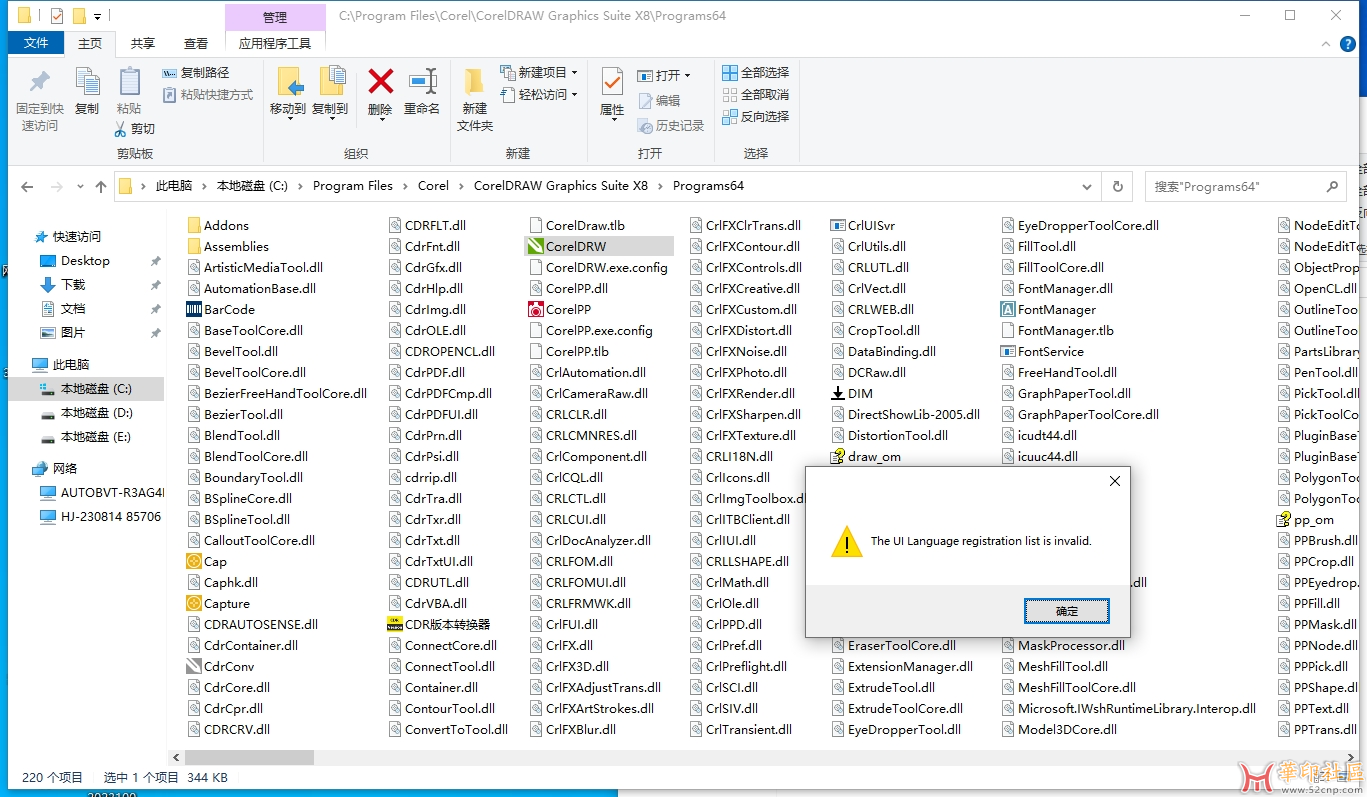Select Desktop in navigation pane
Screen dimensions: 1367x797
pyautogui.click(x=85, y=261)
